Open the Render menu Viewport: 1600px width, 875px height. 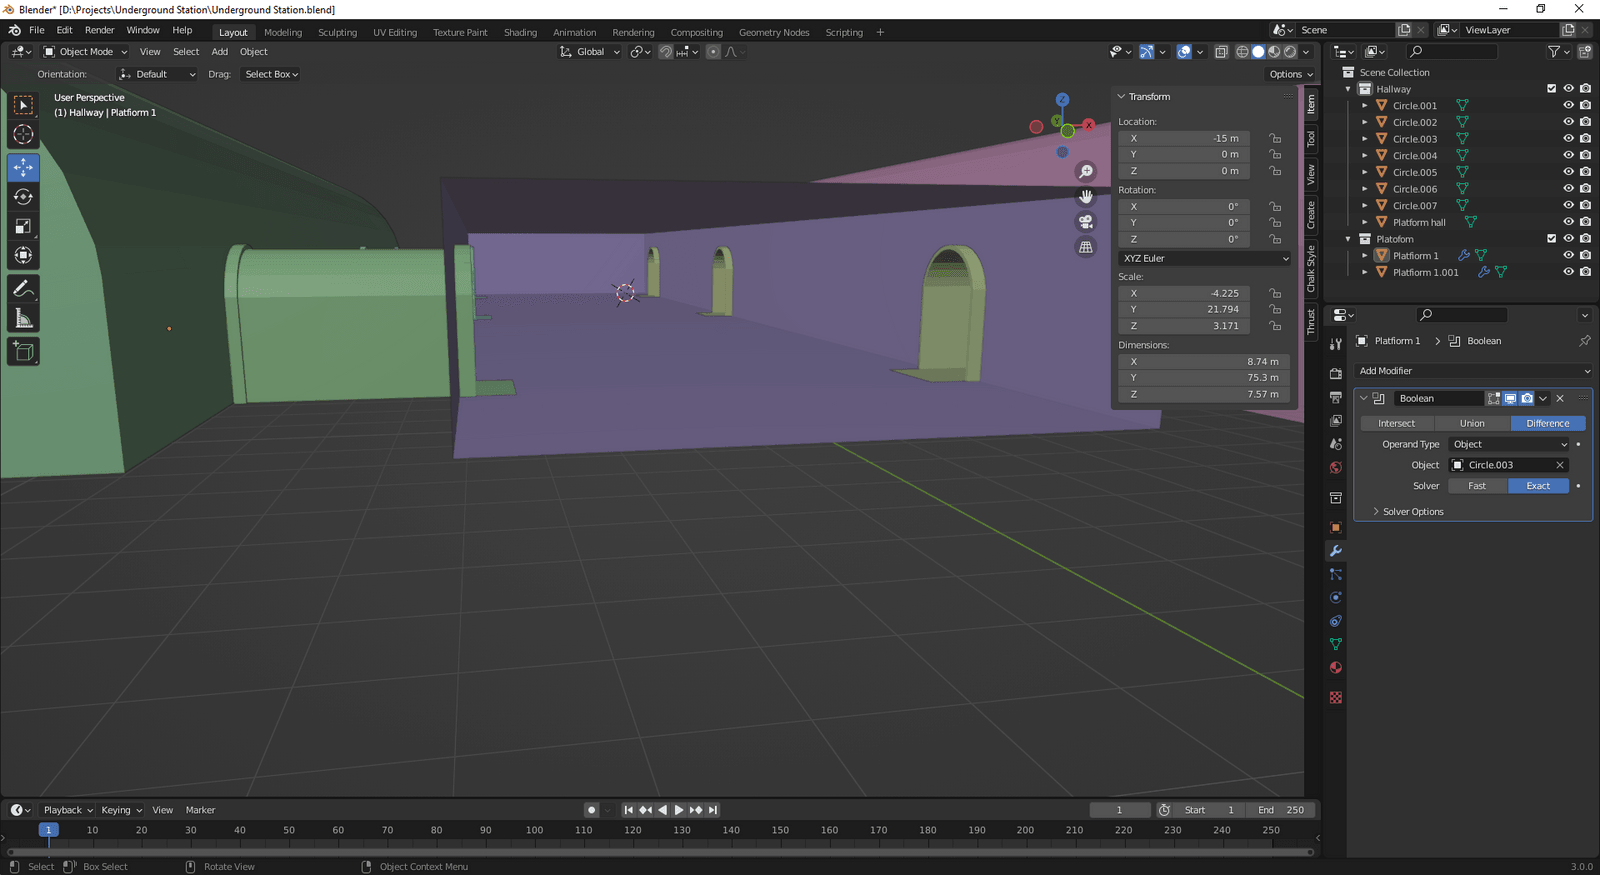tap(99, 30)
